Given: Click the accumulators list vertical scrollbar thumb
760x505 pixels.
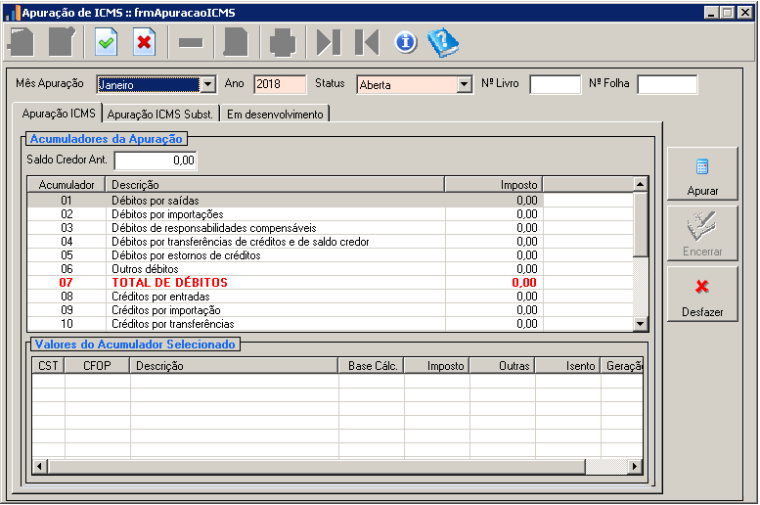Looking at the screenshot, I should [640, 224].
